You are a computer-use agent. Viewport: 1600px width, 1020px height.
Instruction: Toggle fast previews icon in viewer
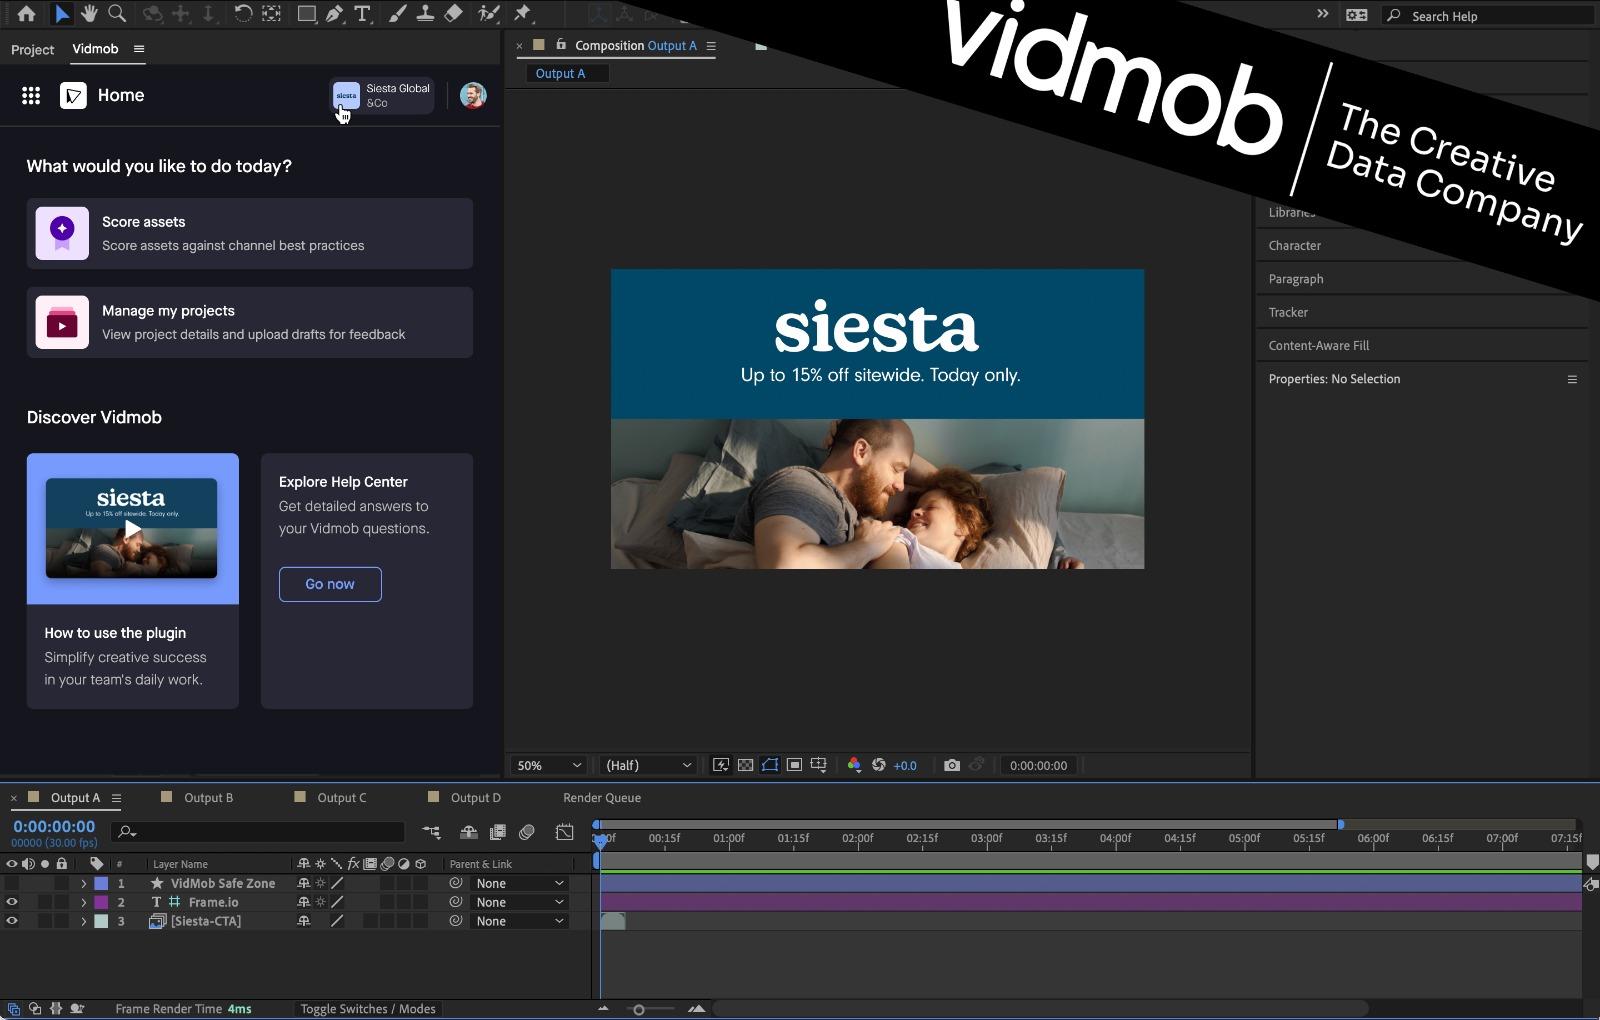tap(720, 765)
